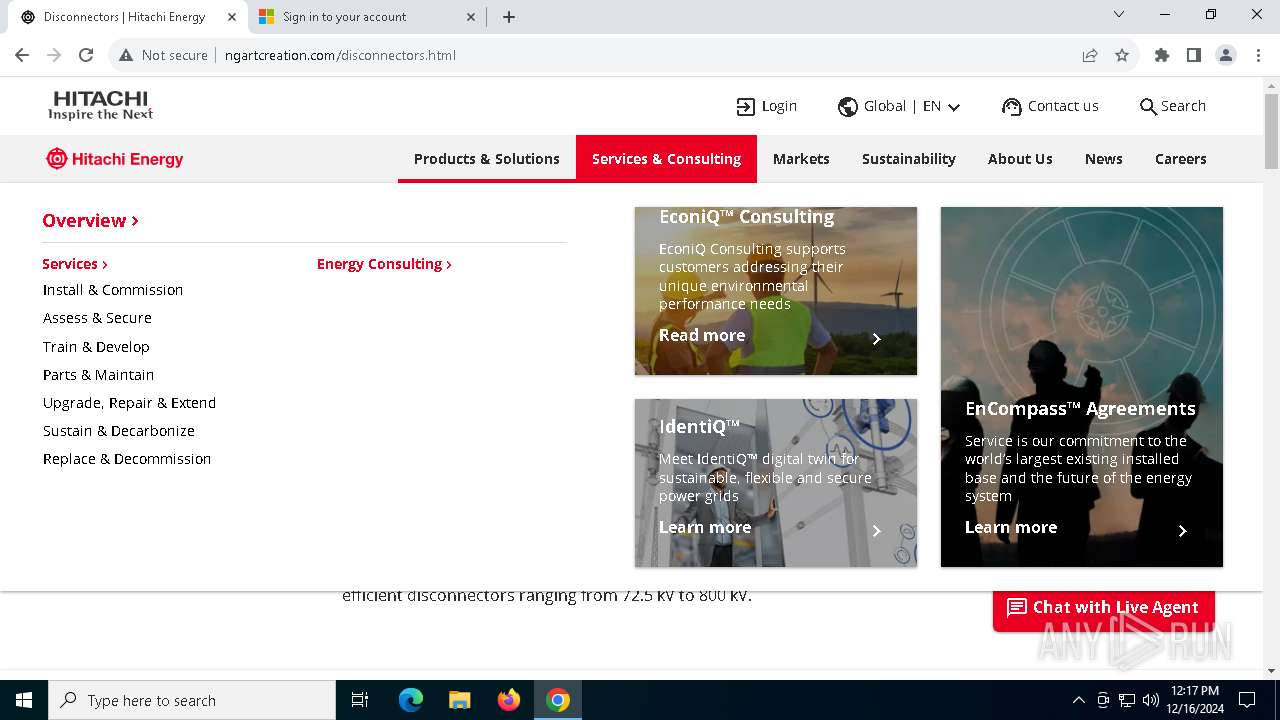This screenshot has height=720, width=1280.
Task: Open the Markets menu
Action: [x=801, y=159]
